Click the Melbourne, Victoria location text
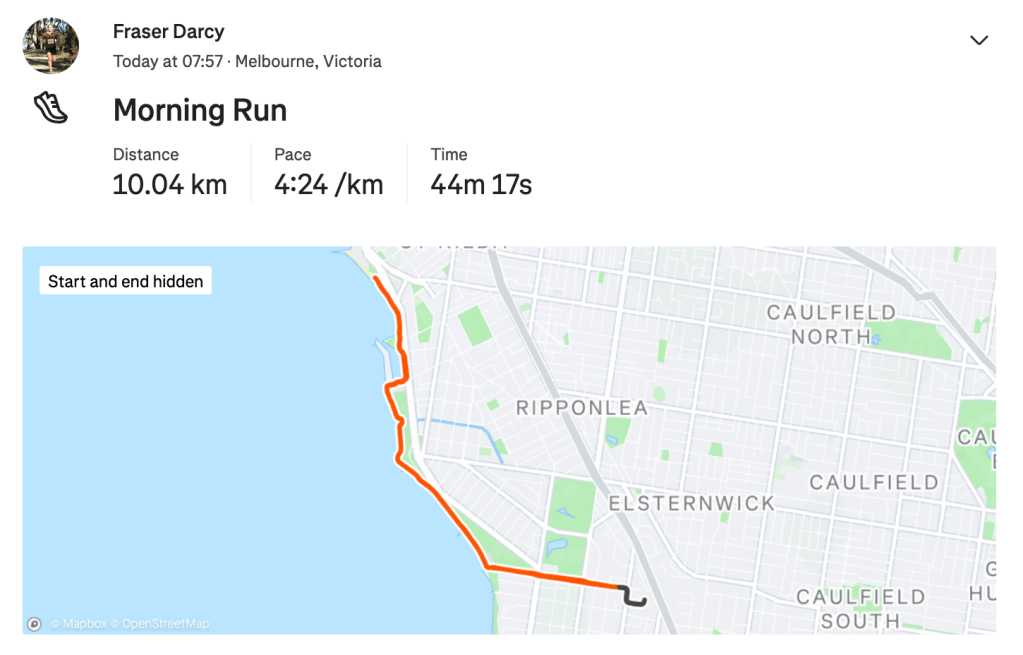 pyautogui.click(x=308, y=61)
